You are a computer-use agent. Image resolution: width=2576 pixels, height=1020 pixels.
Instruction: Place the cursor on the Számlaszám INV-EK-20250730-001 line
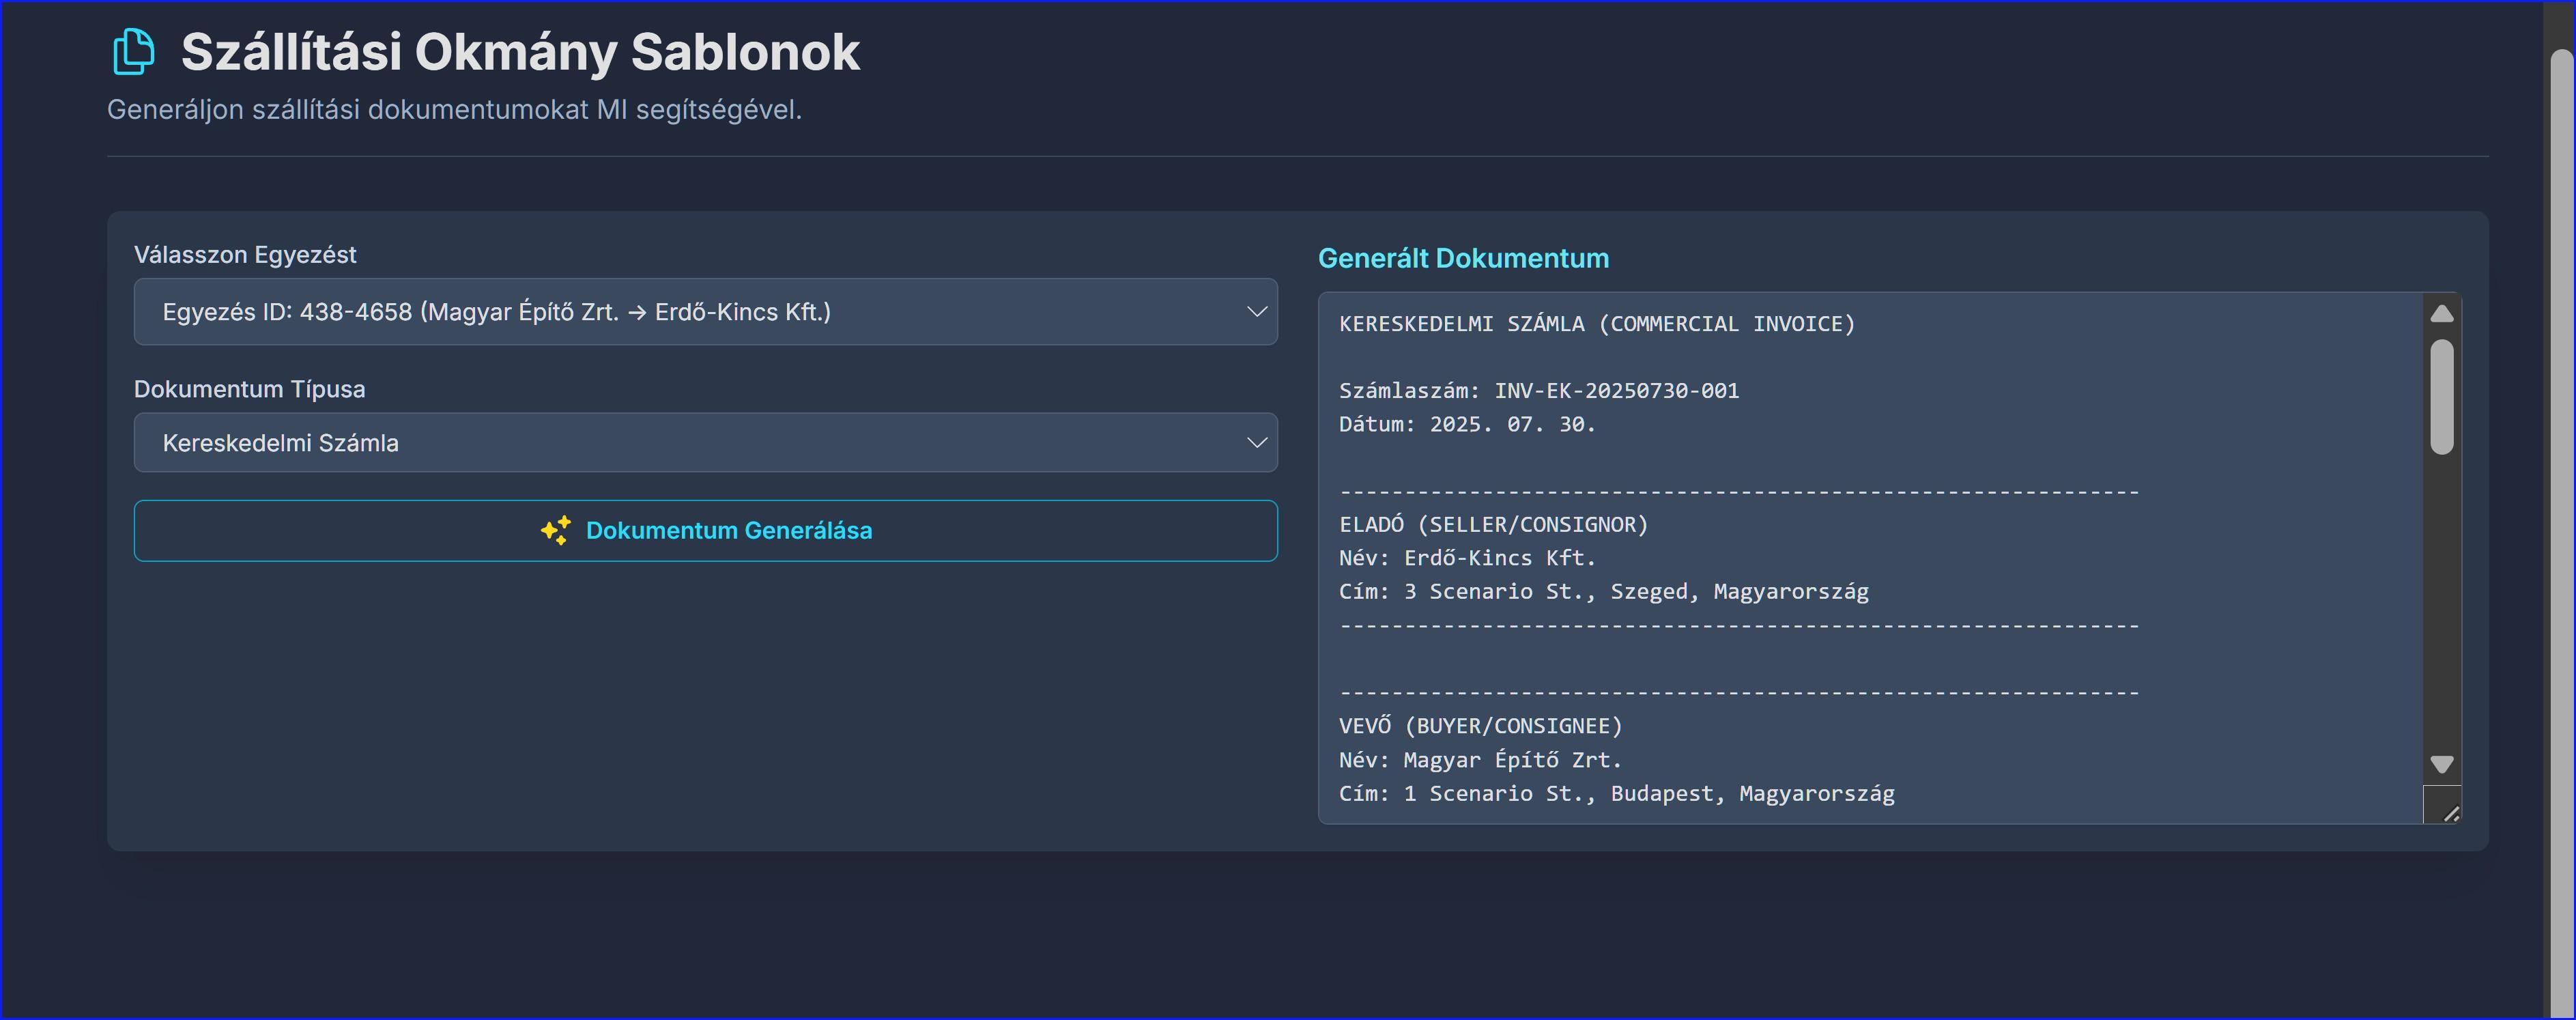pos(1538,391)
